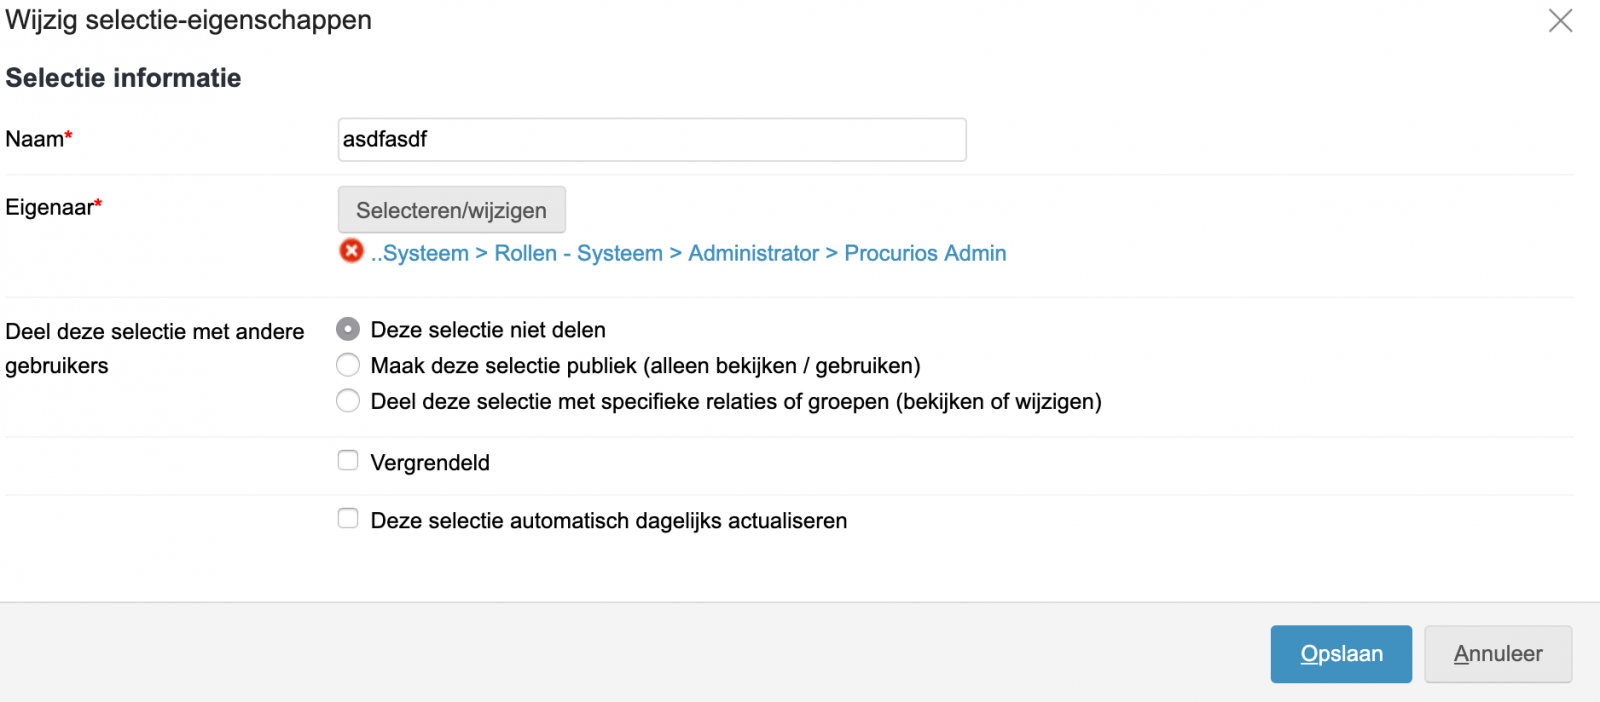Choose 'Maak deze selectie publiek' radio option
The image size is (1600, 702).
pos(348,365)
